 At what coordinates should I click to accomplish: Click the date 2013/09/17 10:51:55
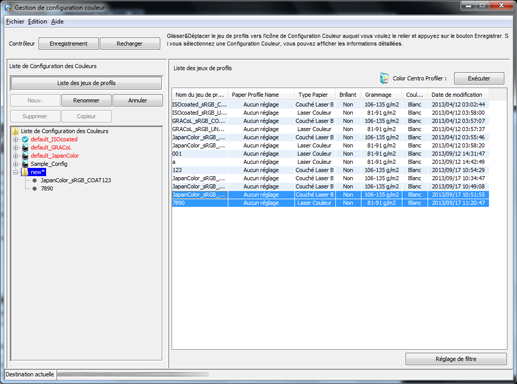point(458,195)
